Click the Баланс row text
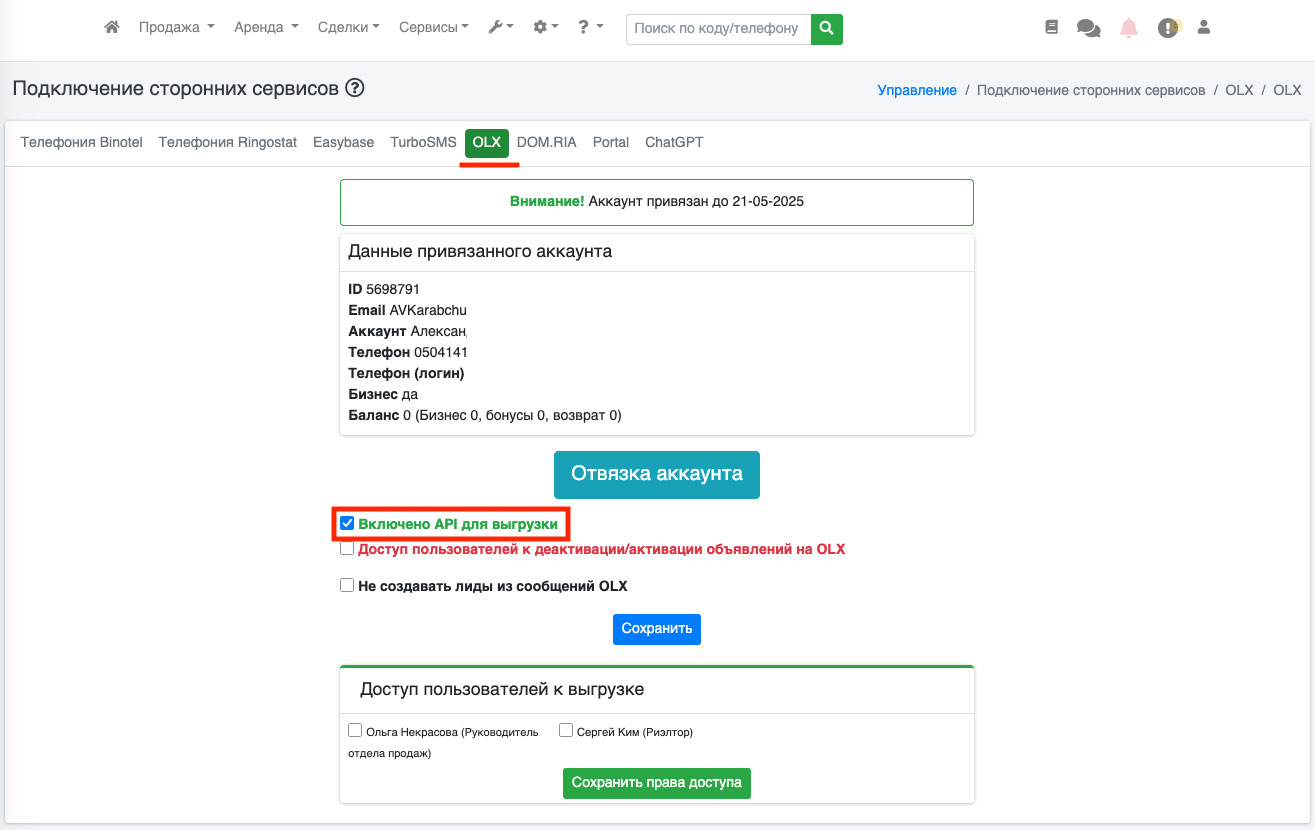 (x=485, y=415)
